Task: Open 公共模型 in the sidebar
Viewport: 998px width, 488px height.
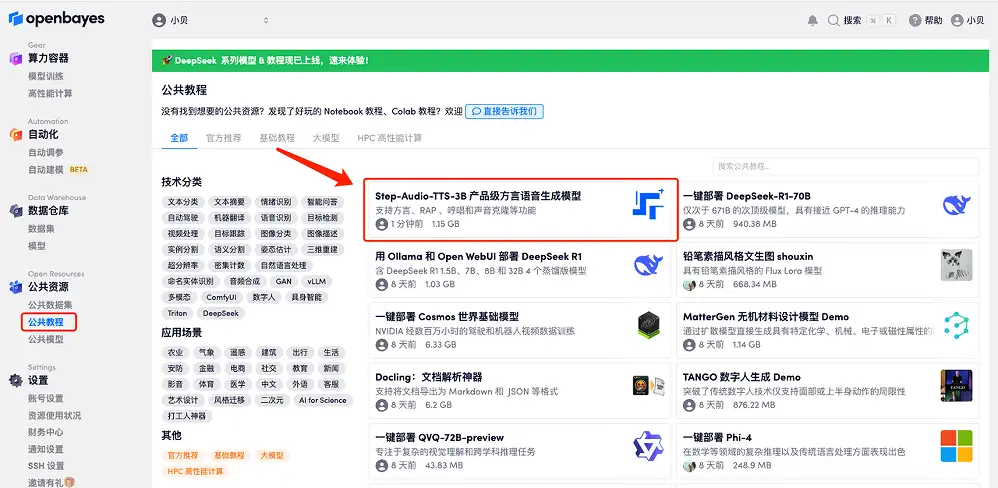Action: (46, 339)
